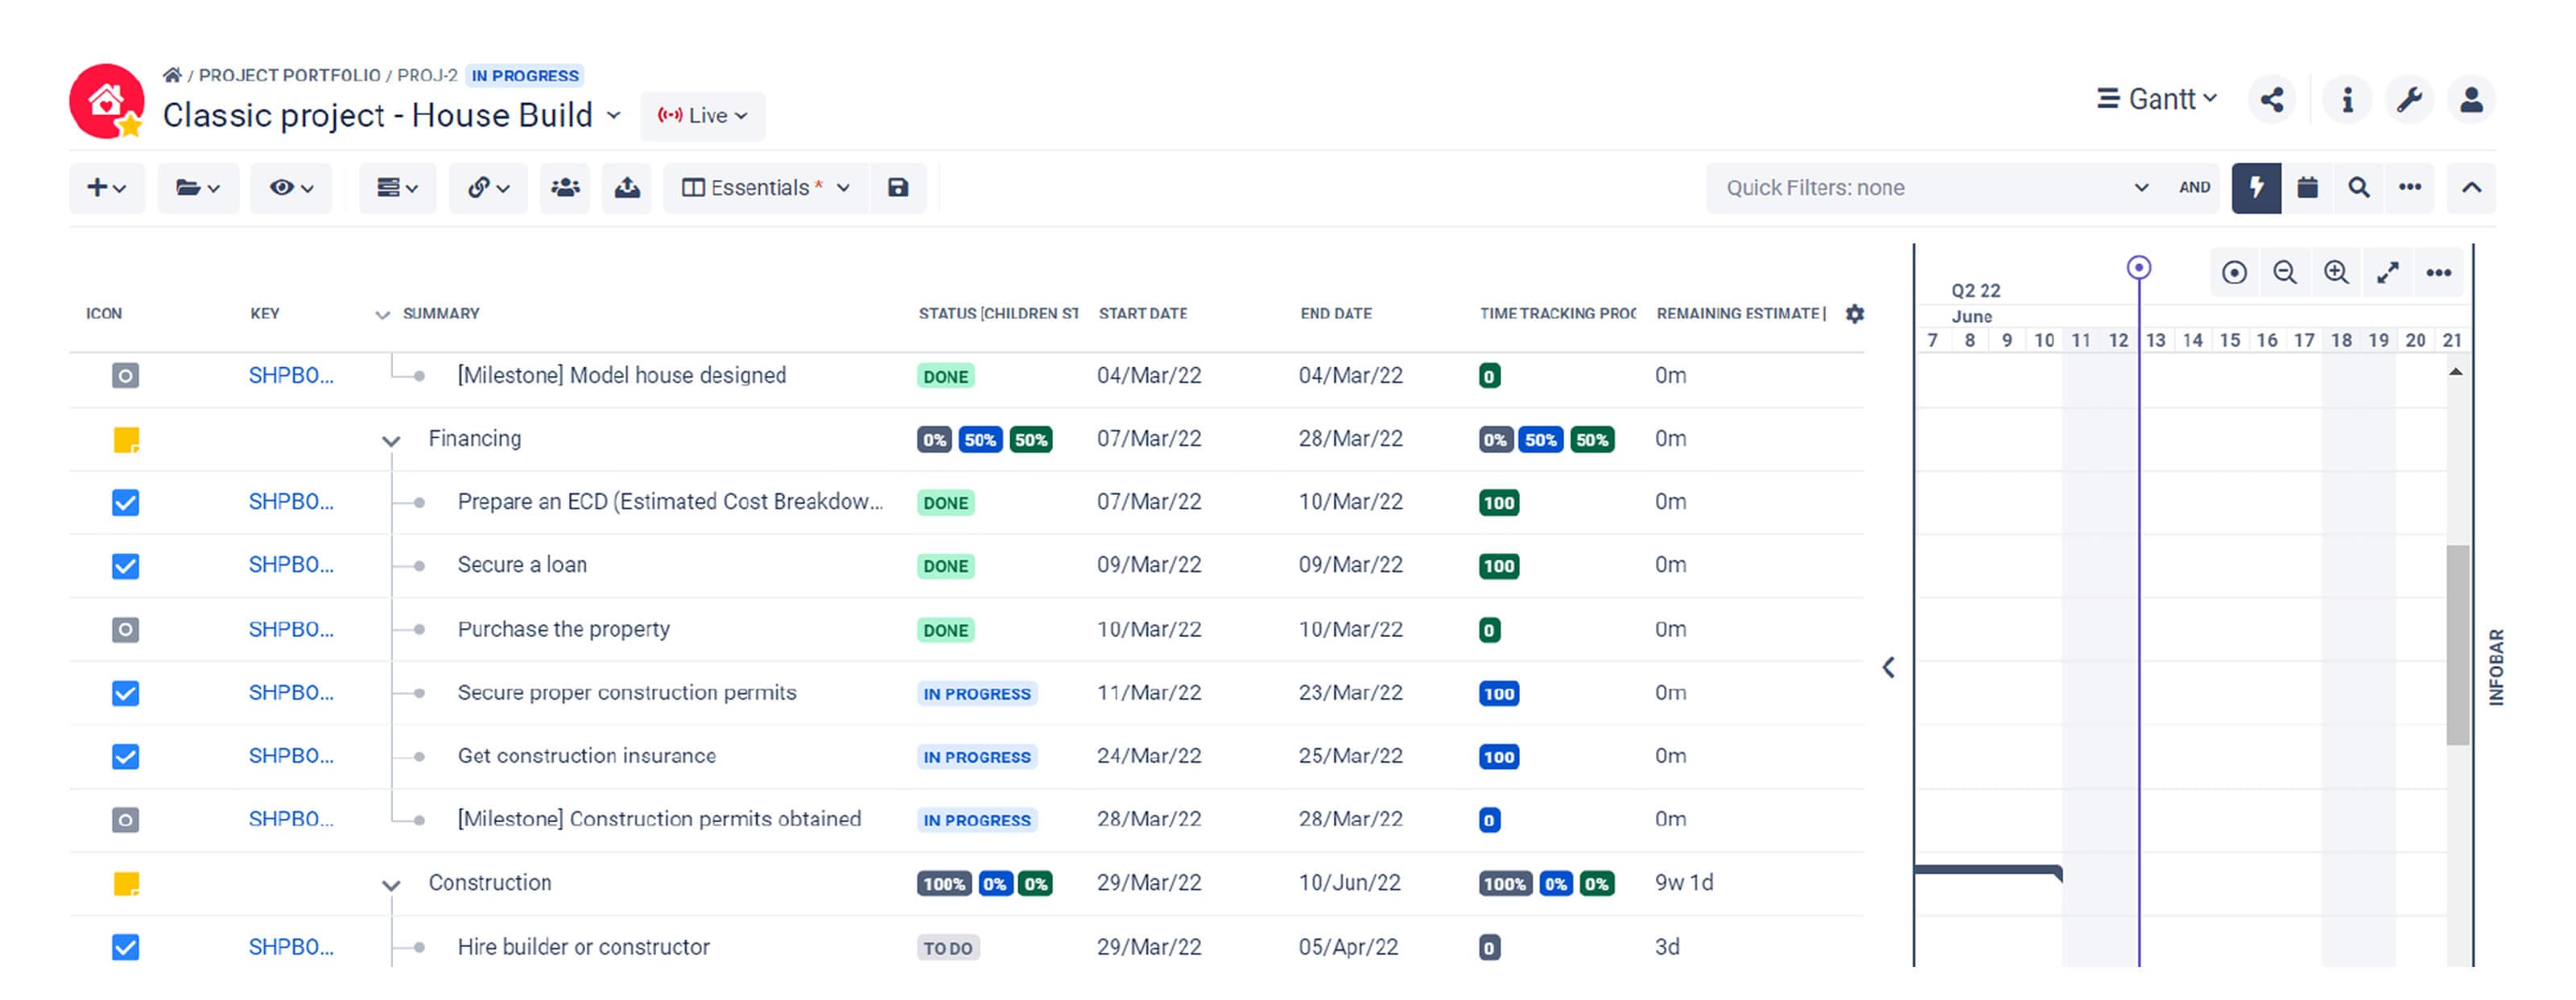Zoom out the Gantt timeline
The width and height of the screenshot is (2576, 1000).
point(2285,273)
